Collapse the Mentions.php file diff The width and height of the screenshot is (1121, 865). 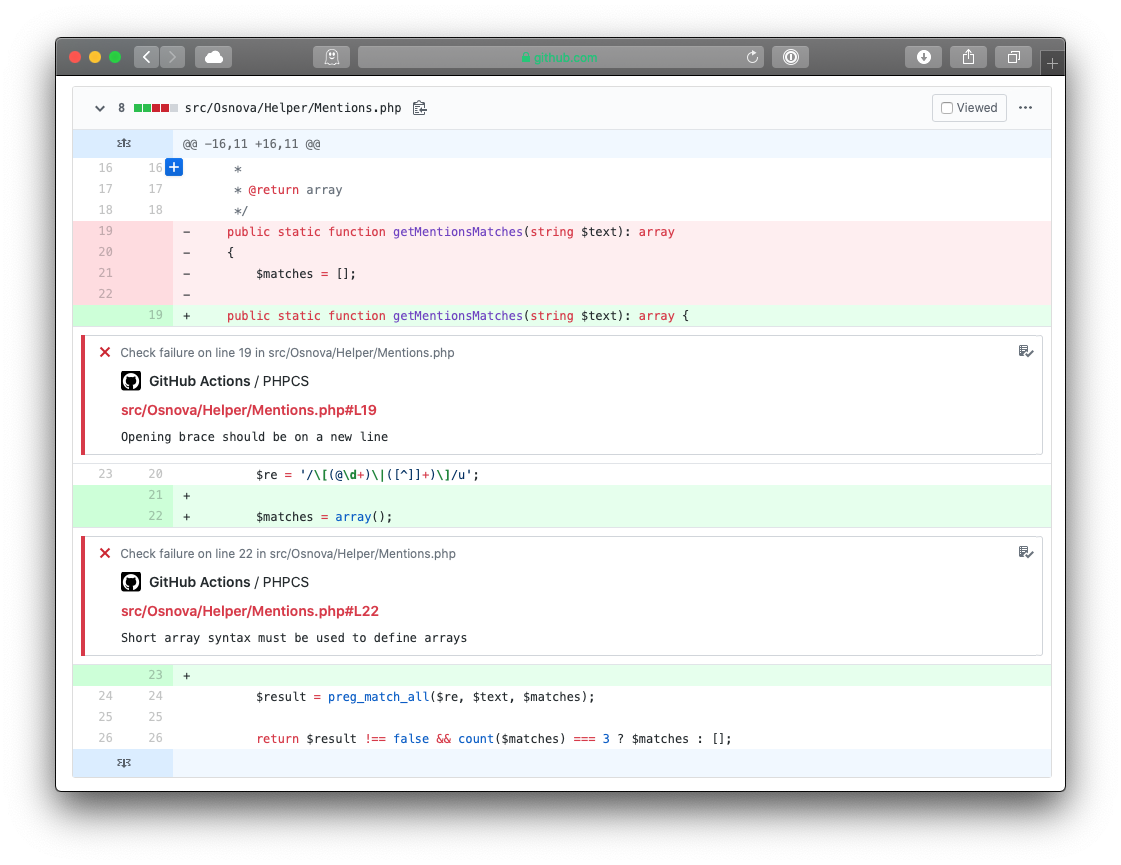[99, 108]
